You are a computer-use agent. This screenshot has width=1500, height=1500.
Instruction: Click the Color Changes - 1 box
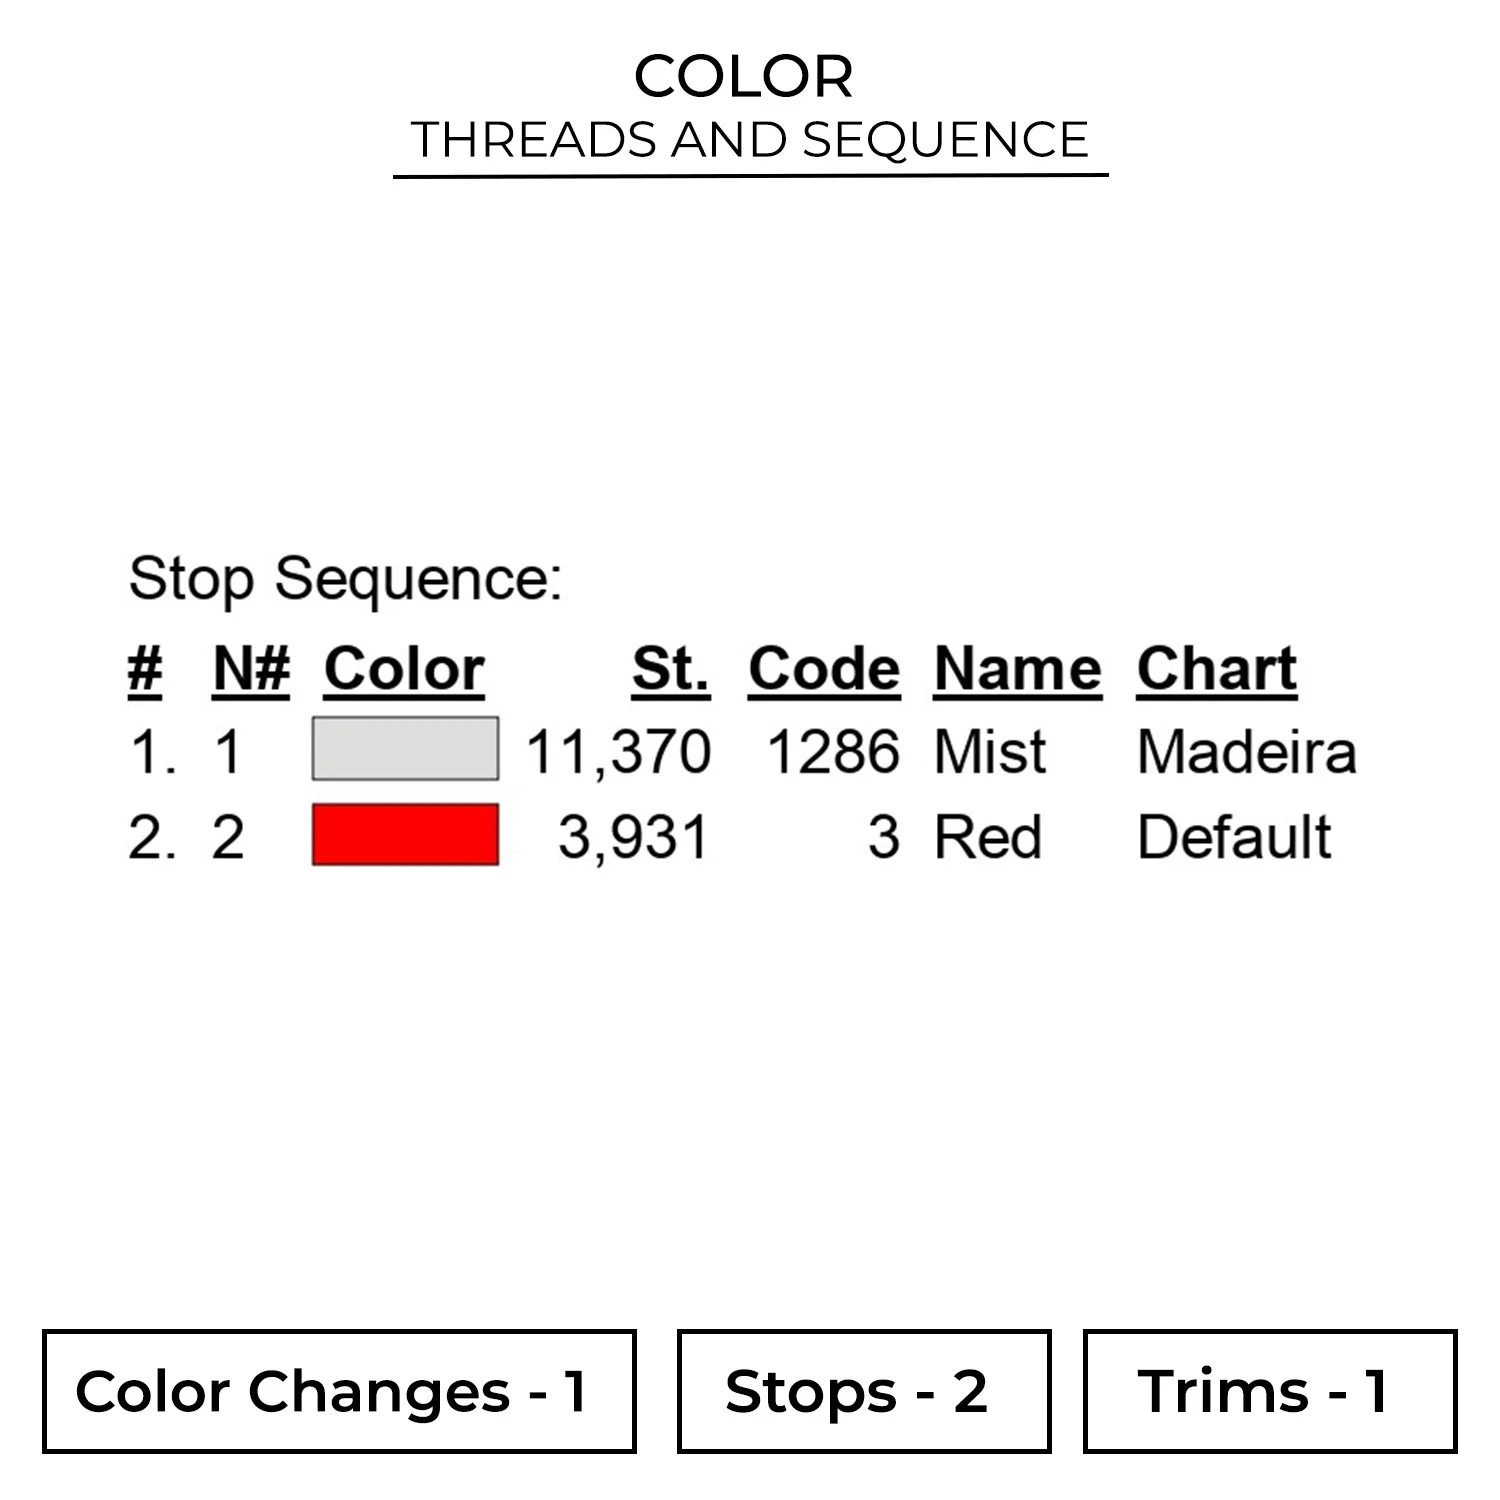[x=339, y=1391]
